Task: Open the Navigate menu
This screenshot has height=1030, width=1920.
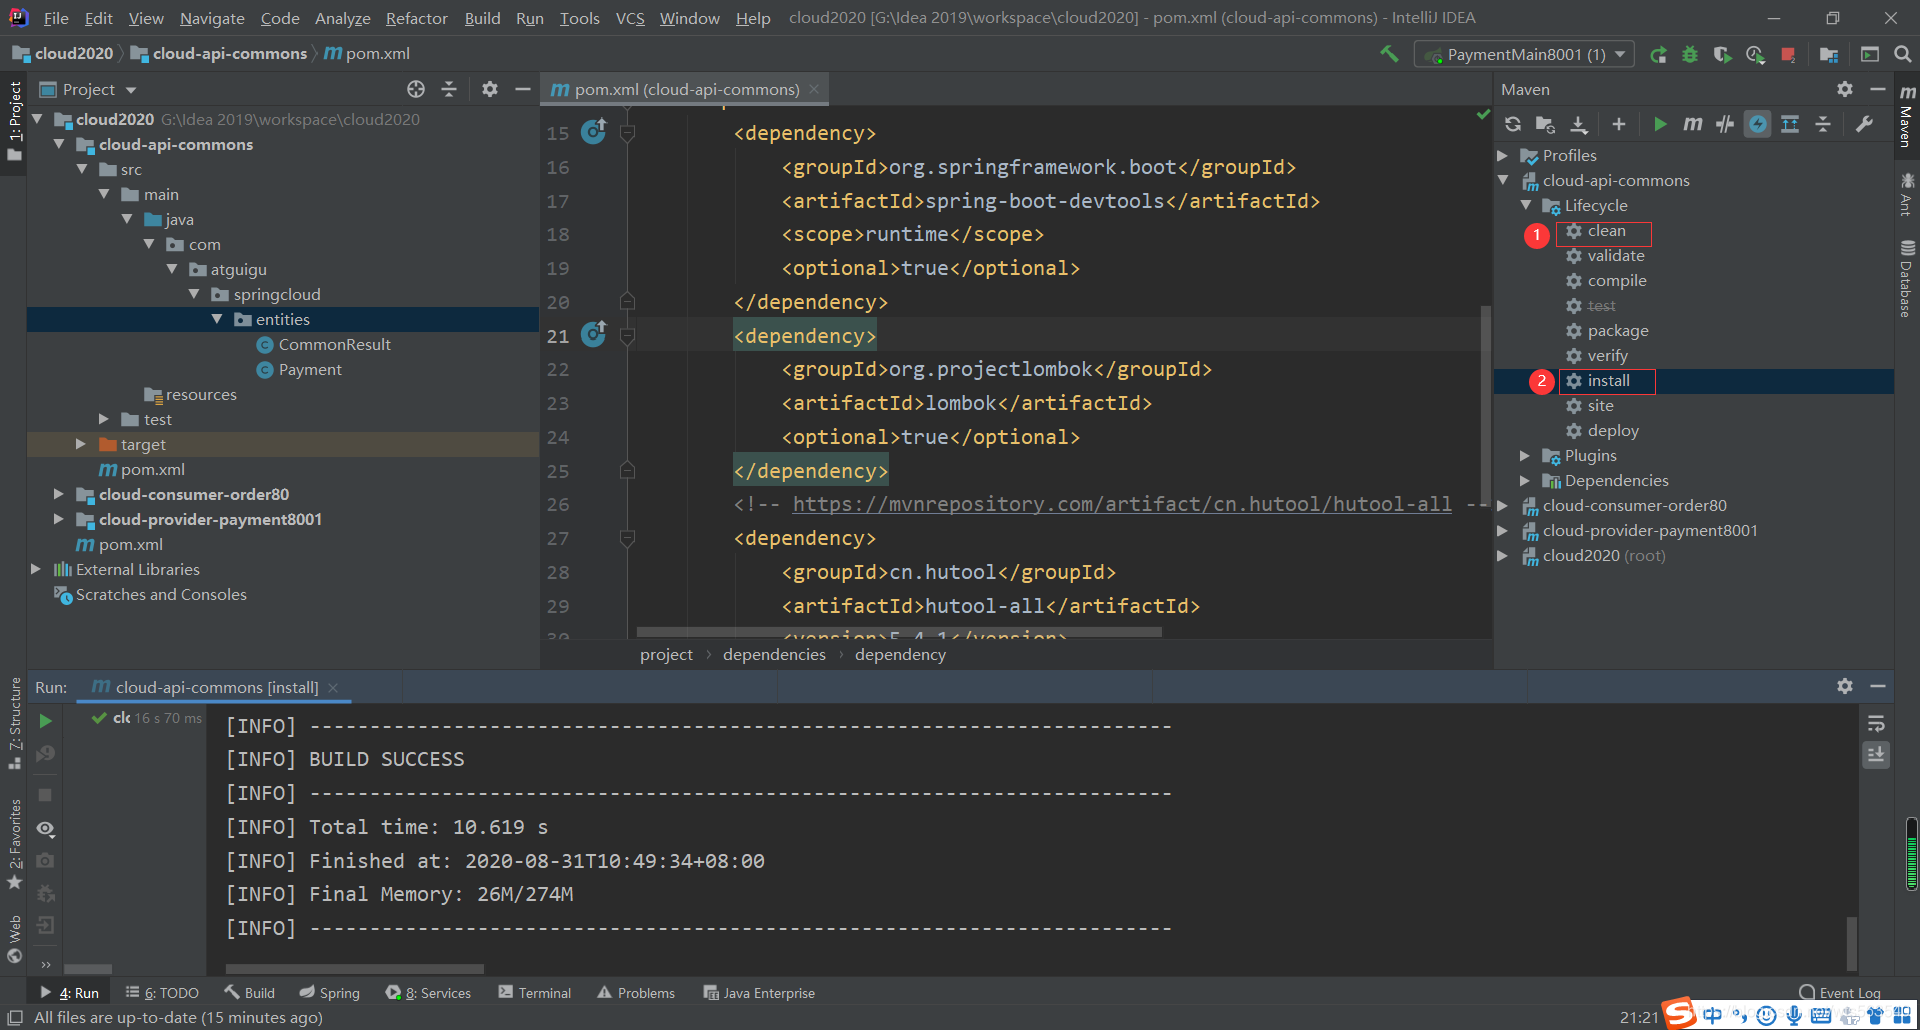Action: pos(212,18)
